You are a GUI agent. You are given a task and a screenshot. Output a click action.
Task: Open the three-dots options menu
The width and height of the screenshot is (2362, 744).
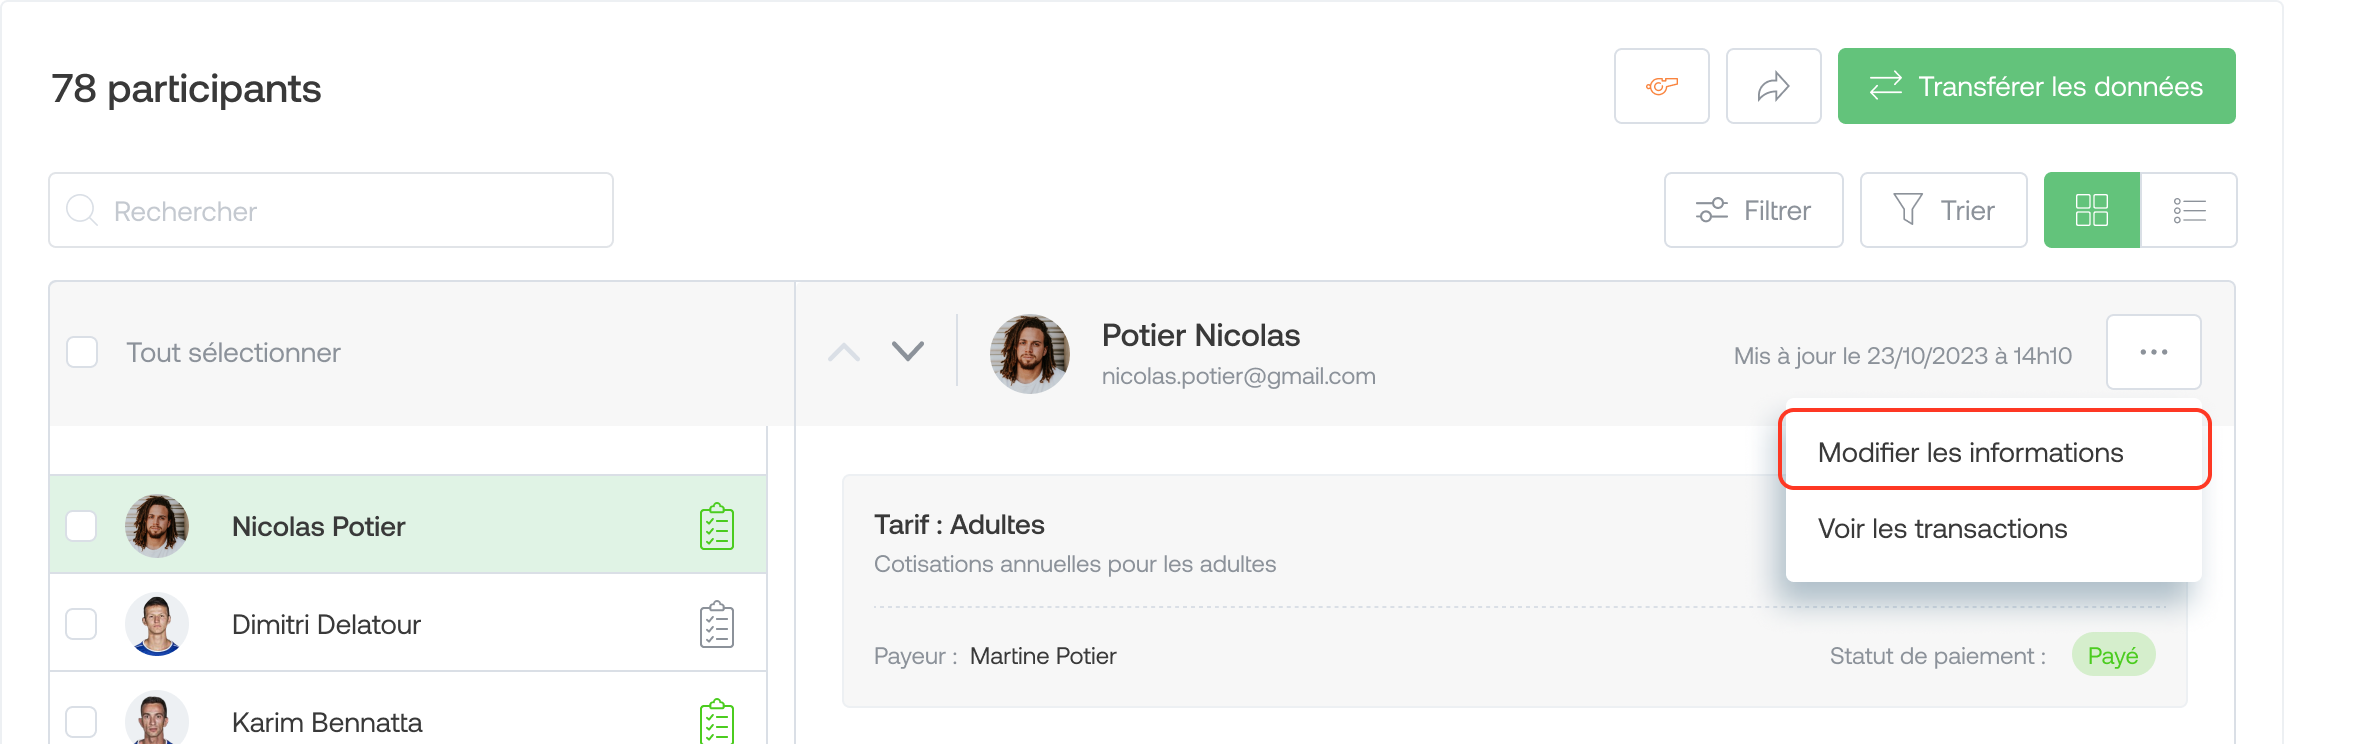point(2153,352)
